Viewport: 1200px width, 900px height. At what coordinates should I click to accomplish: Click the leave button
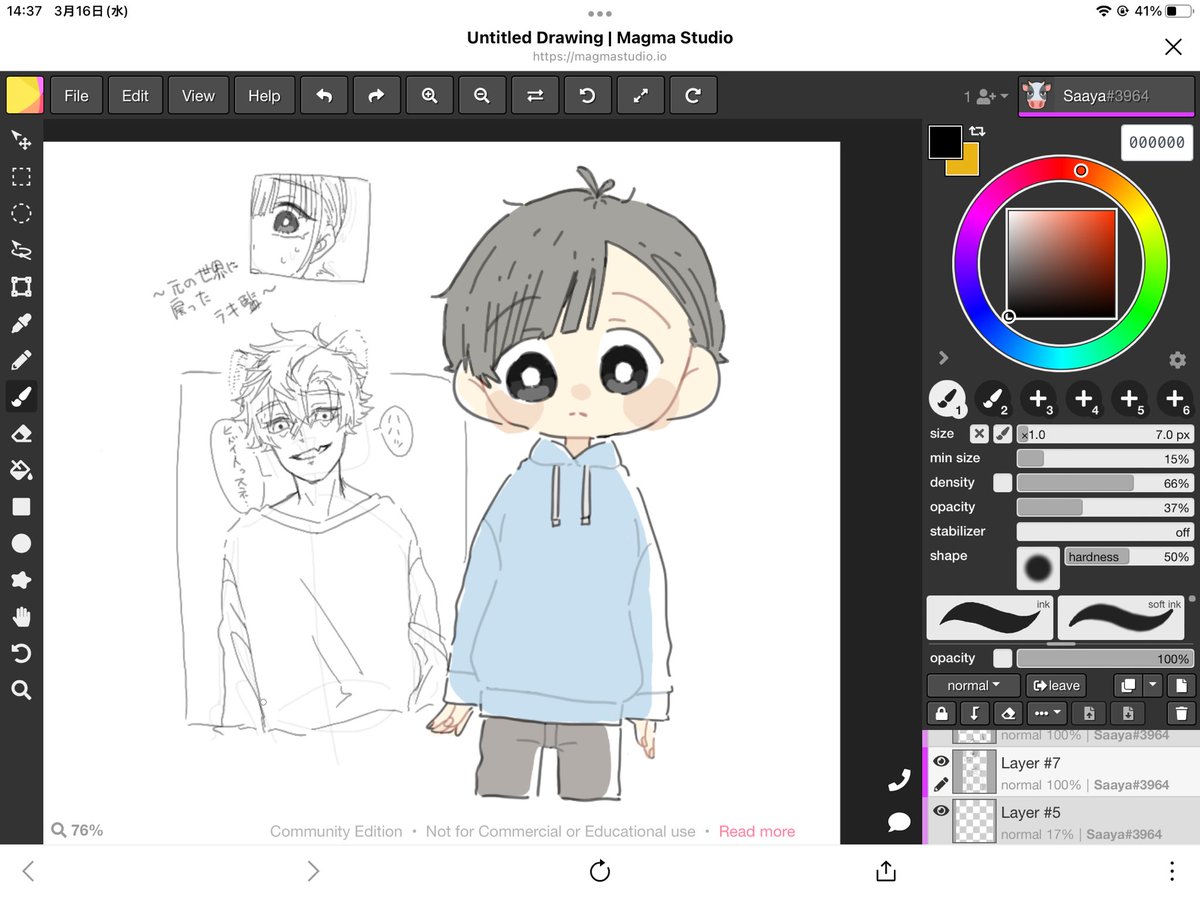1056,686
